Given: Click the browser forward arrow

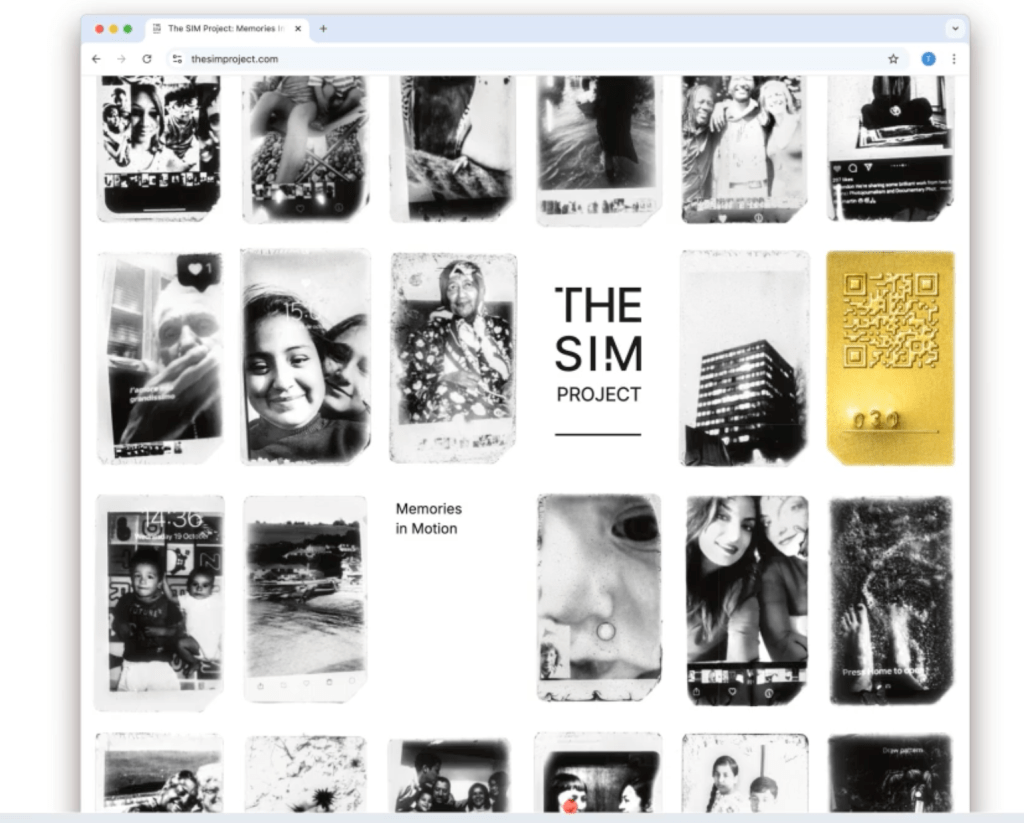Looking at the screenshot, I should click(x=121, y=59).
